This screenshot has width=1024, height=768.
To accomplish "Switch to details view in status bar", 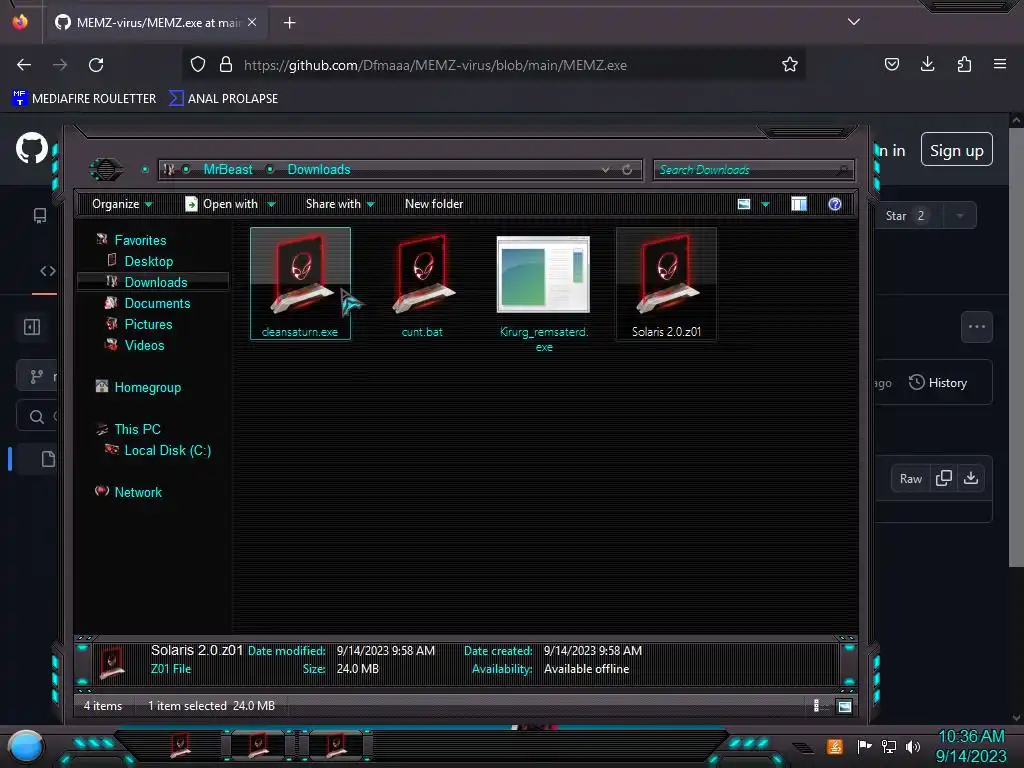I will [x=817, y=706].
